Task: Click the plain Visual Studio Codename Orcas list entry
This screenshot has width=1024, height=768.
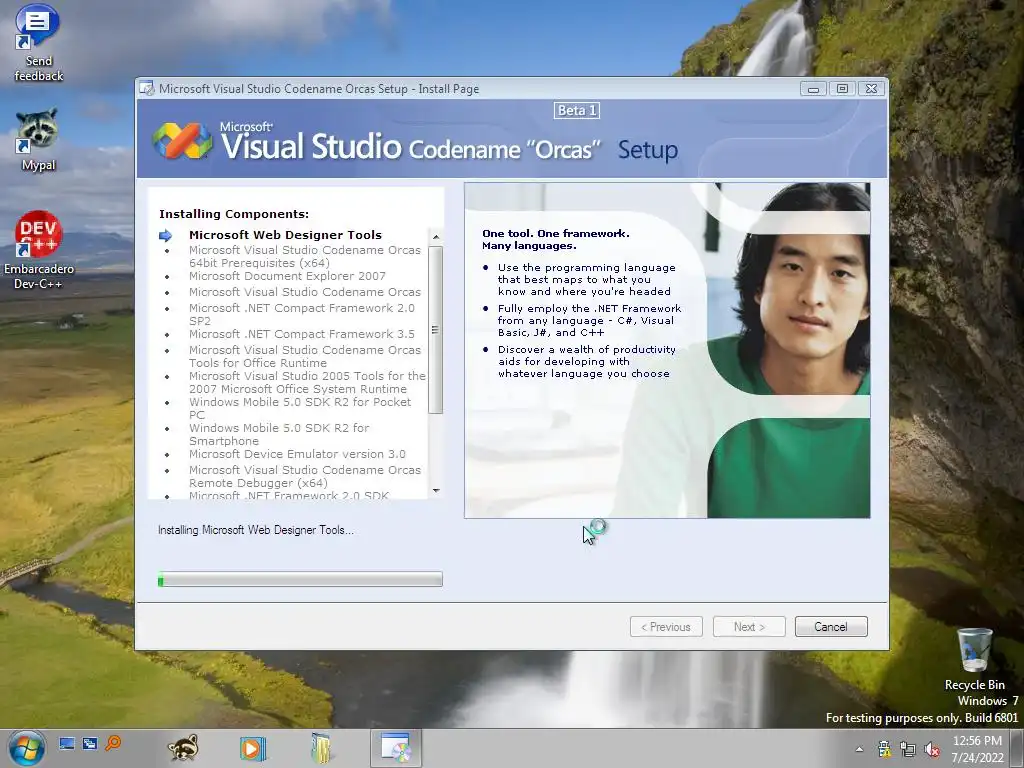Action: click(x=305, y=292)
